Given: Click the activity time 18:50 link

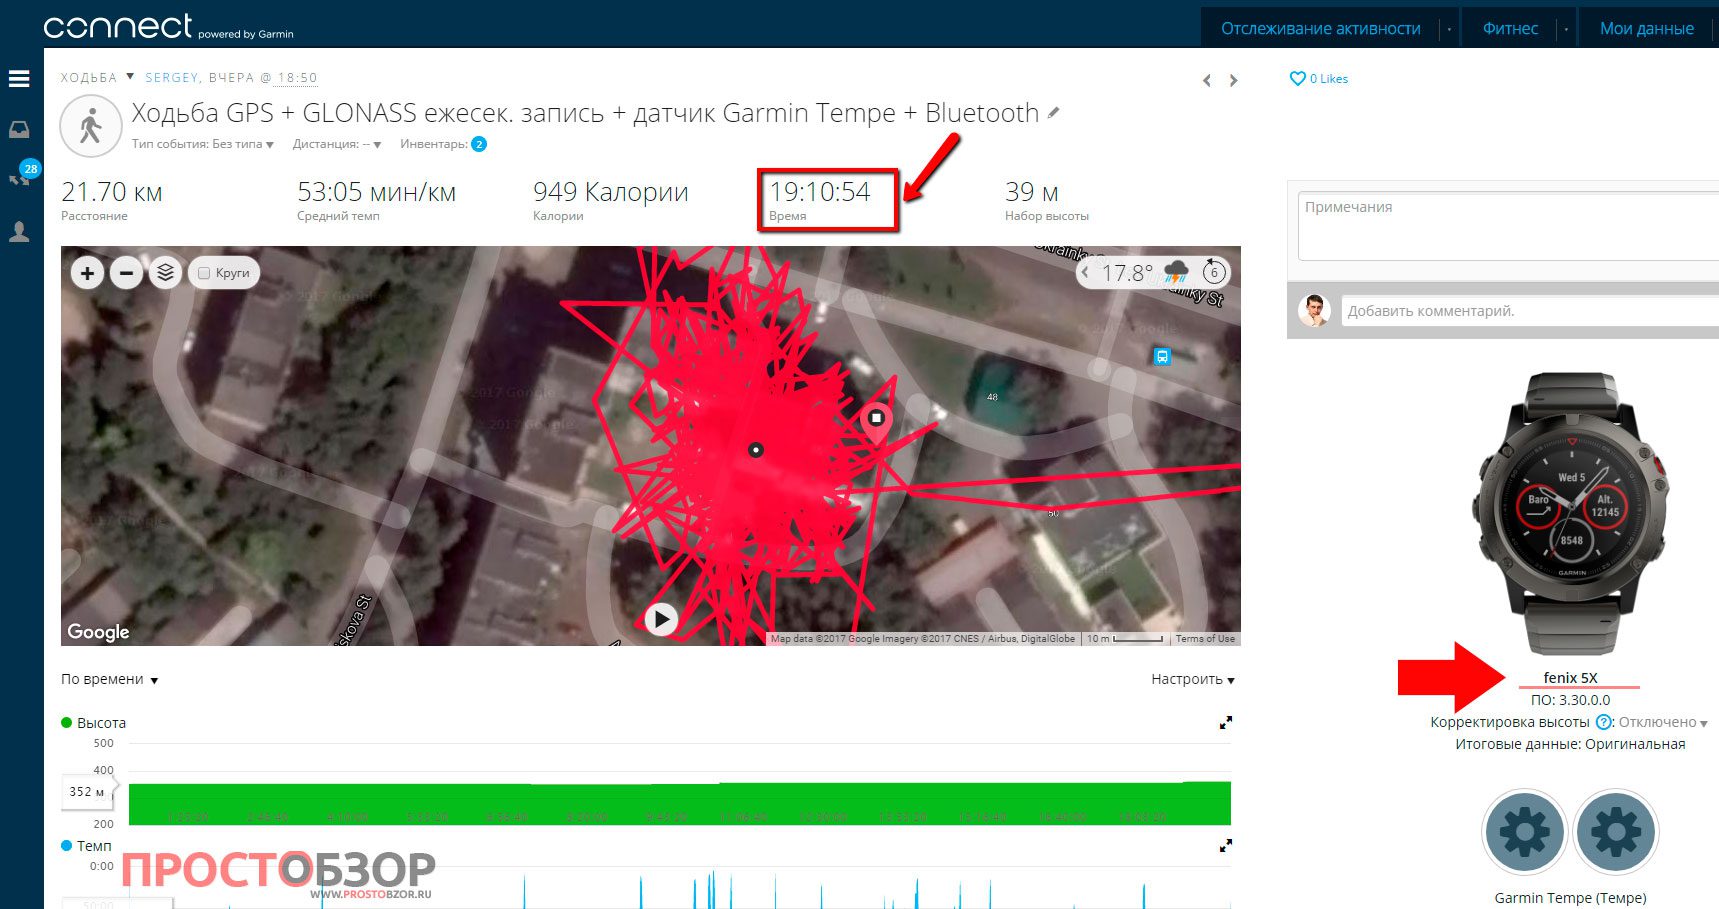Looking at the screenshot, I should tap(297, 77).
